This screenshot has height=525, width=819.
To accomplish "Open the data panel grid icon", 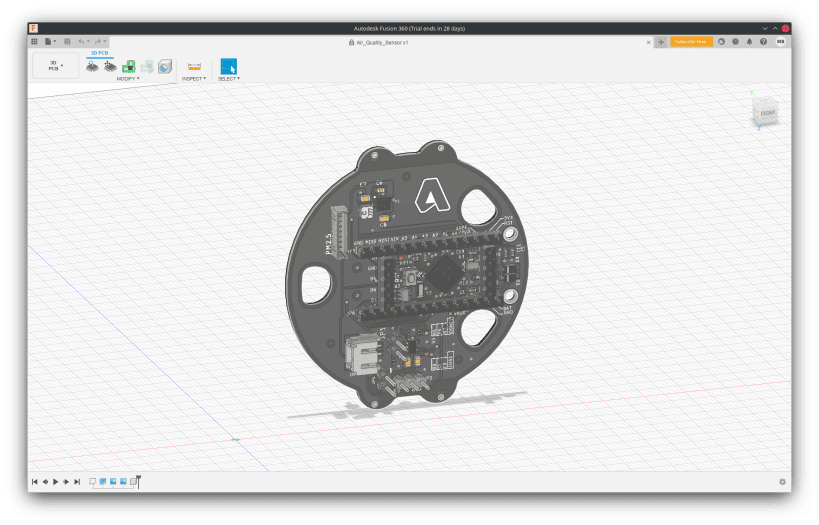I will [34, 42].
